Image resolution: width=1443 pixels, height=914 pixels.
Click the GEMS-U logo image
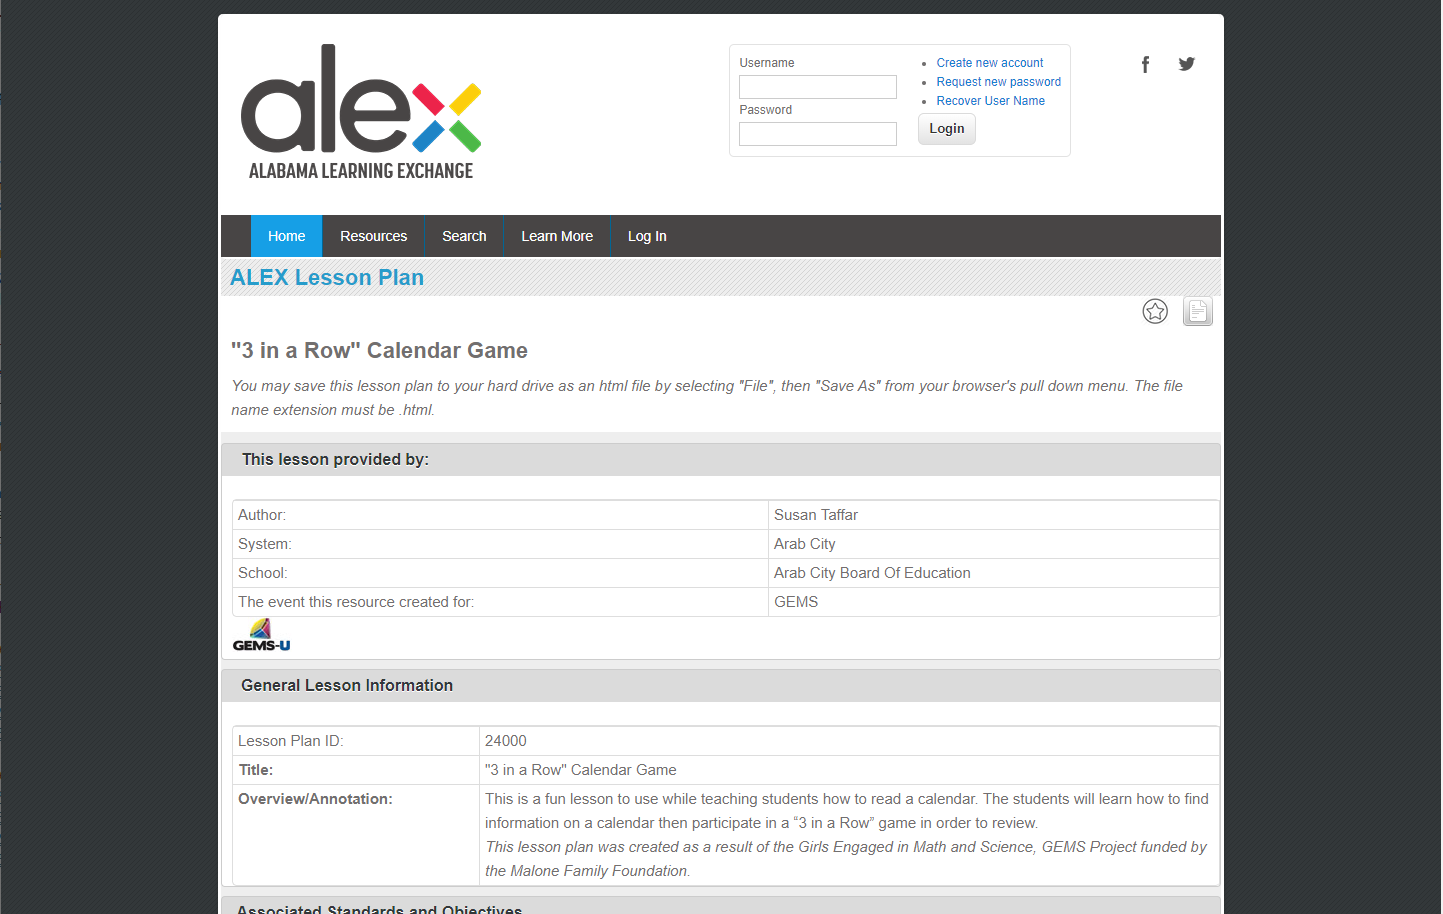[261, 636]
